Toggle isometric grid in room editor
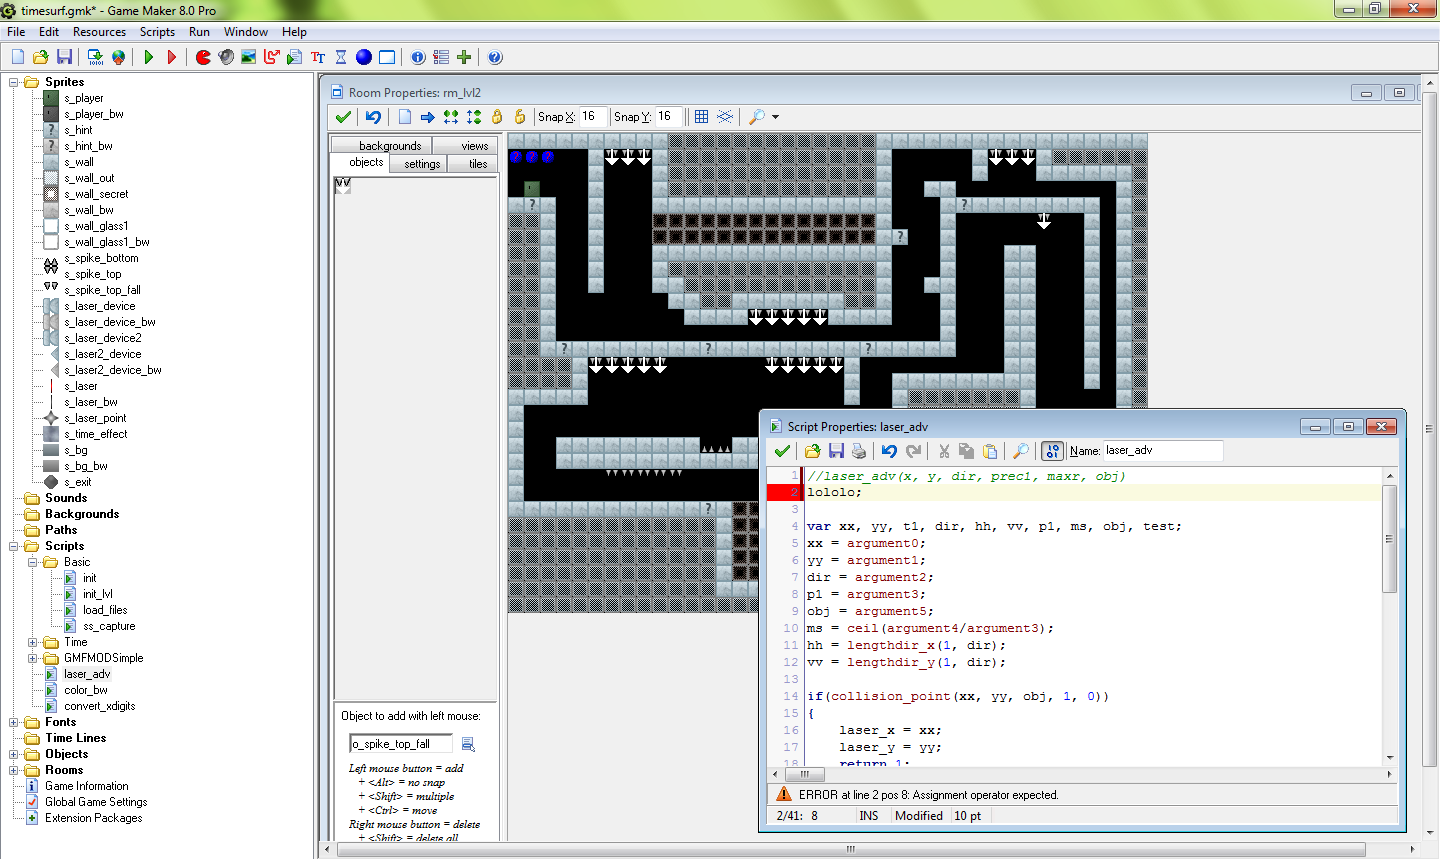 (x=725, y=117)
